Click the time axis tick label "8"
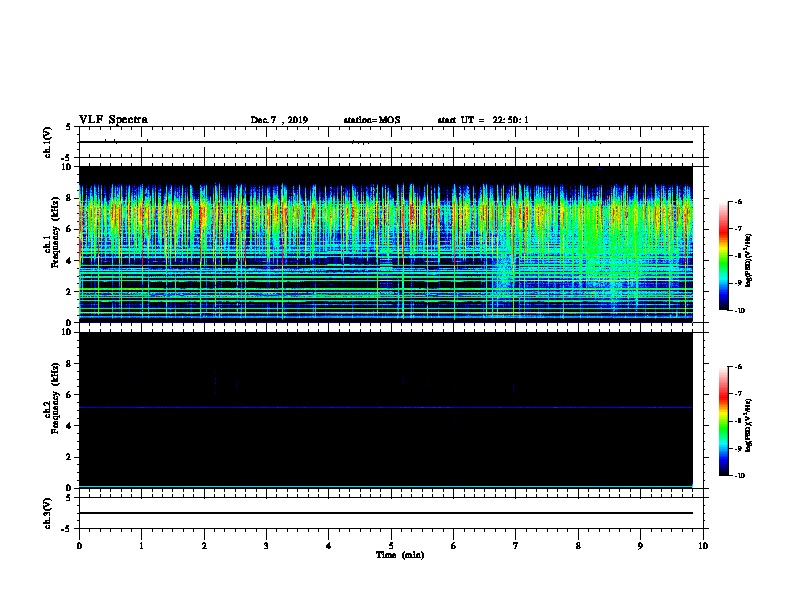Screen dimensions: 792x612 (x=578, y=546)
